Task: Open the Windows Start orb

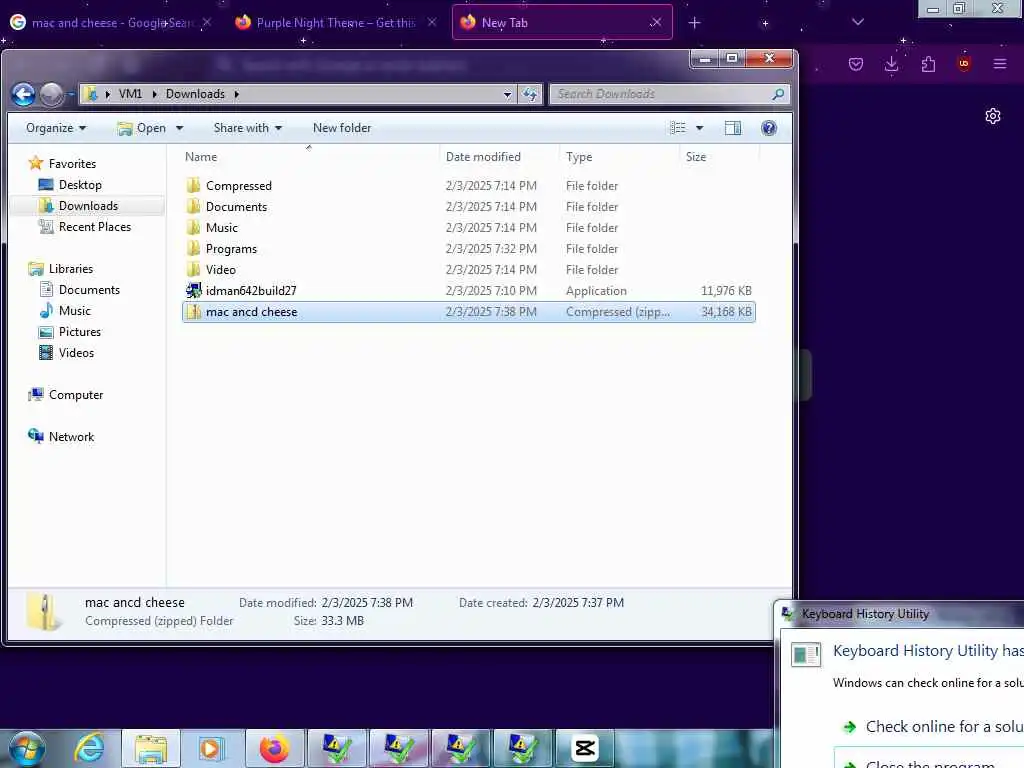Action: point(27,748)
